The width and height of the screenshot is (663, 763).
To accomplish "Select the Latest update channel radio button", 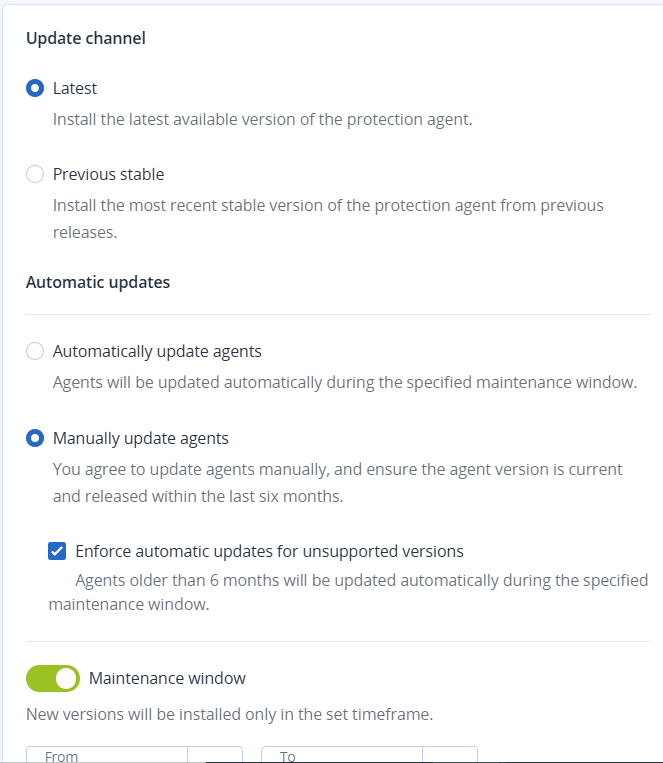I will click(x=35, y=88).
